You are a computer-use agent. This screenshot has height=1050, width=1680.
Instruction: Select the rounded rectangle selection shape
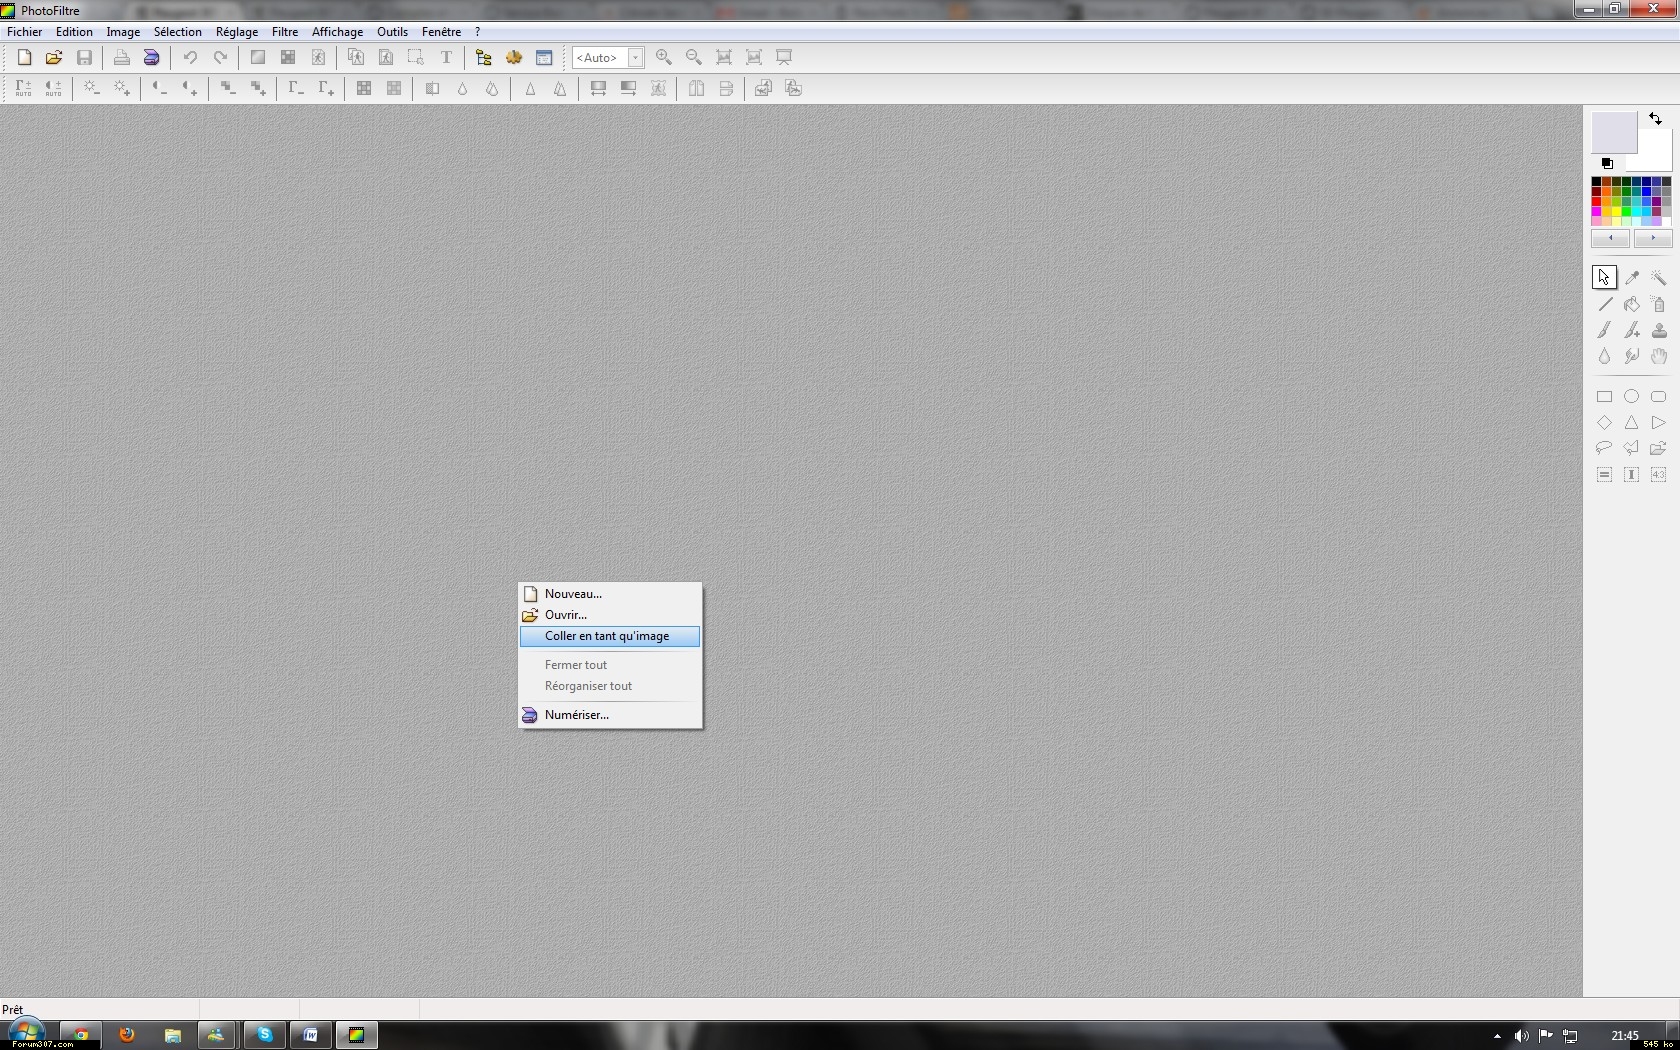point(1659,396)
